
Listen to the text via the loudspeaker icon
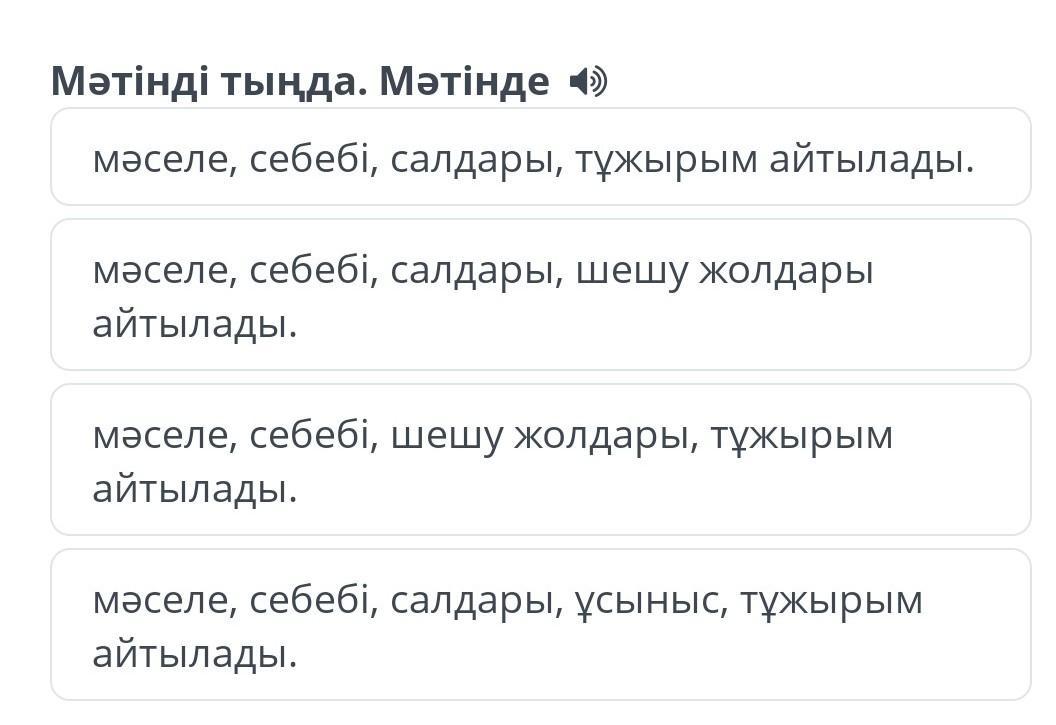[x=587, y=81]
